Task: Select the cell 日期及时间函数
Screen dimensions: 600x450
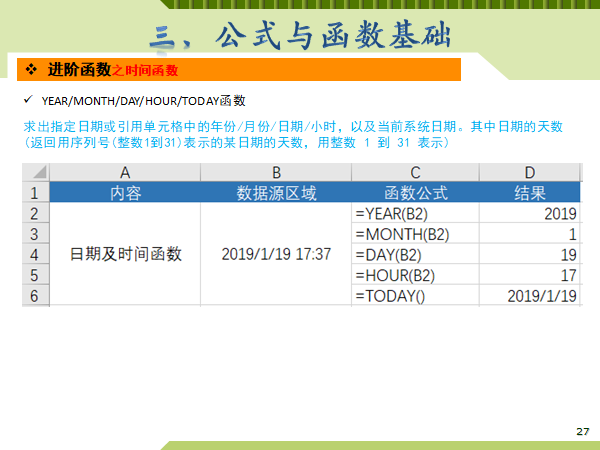Action: (125, 254)
